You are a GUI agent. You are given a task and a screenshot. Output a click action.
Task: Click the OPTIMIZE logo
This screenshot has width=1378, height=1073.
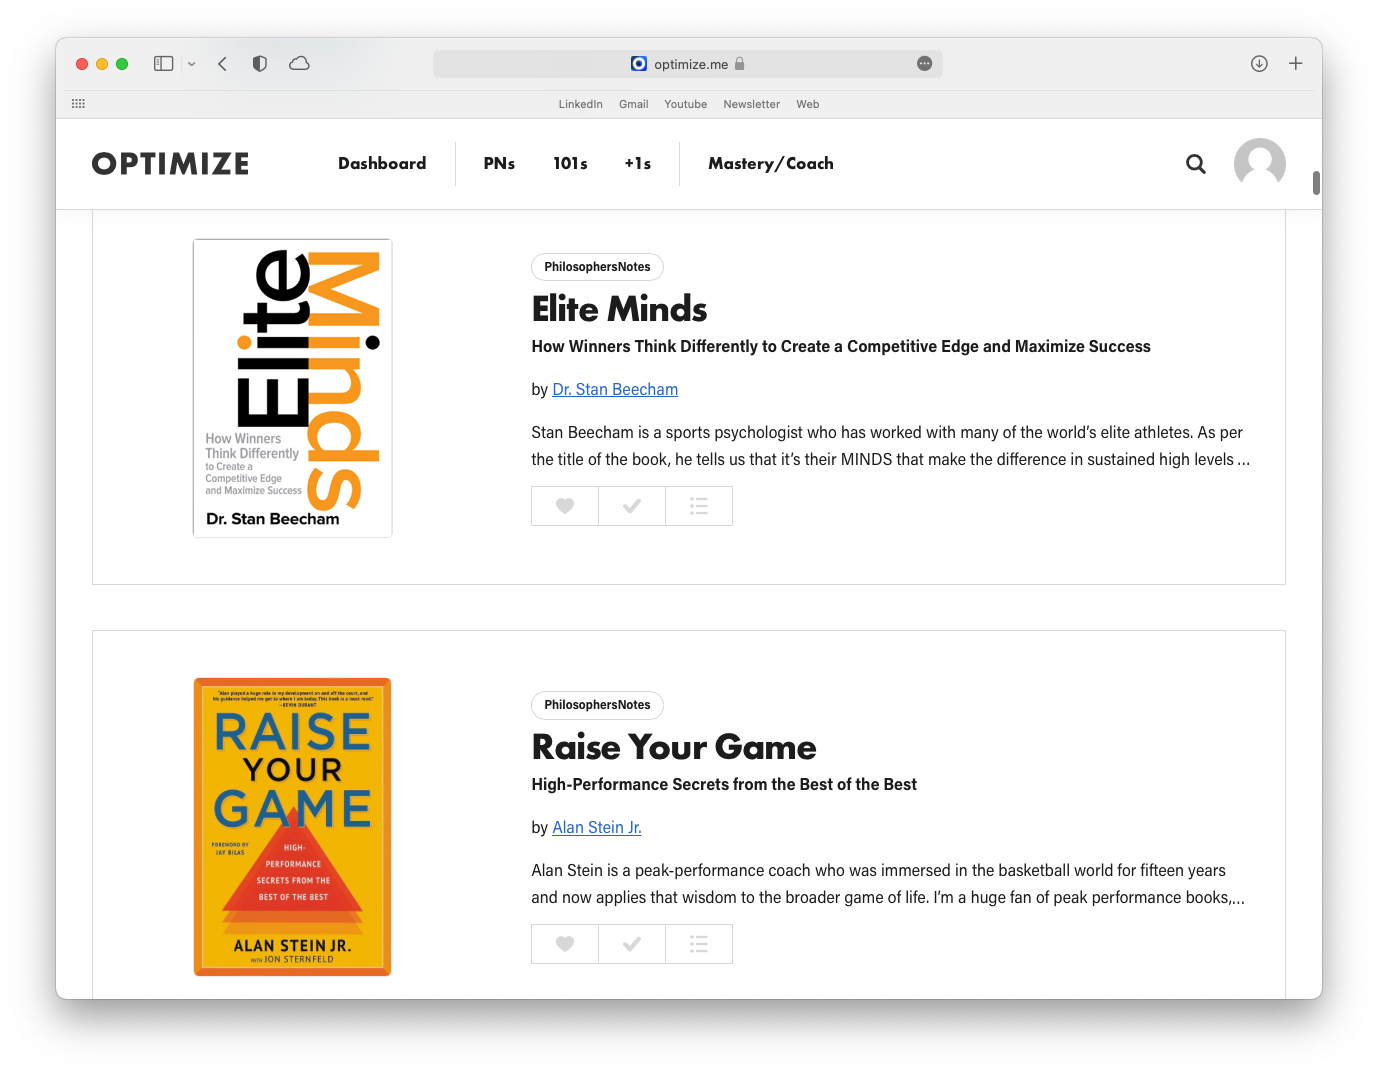[x=171, y=164]
